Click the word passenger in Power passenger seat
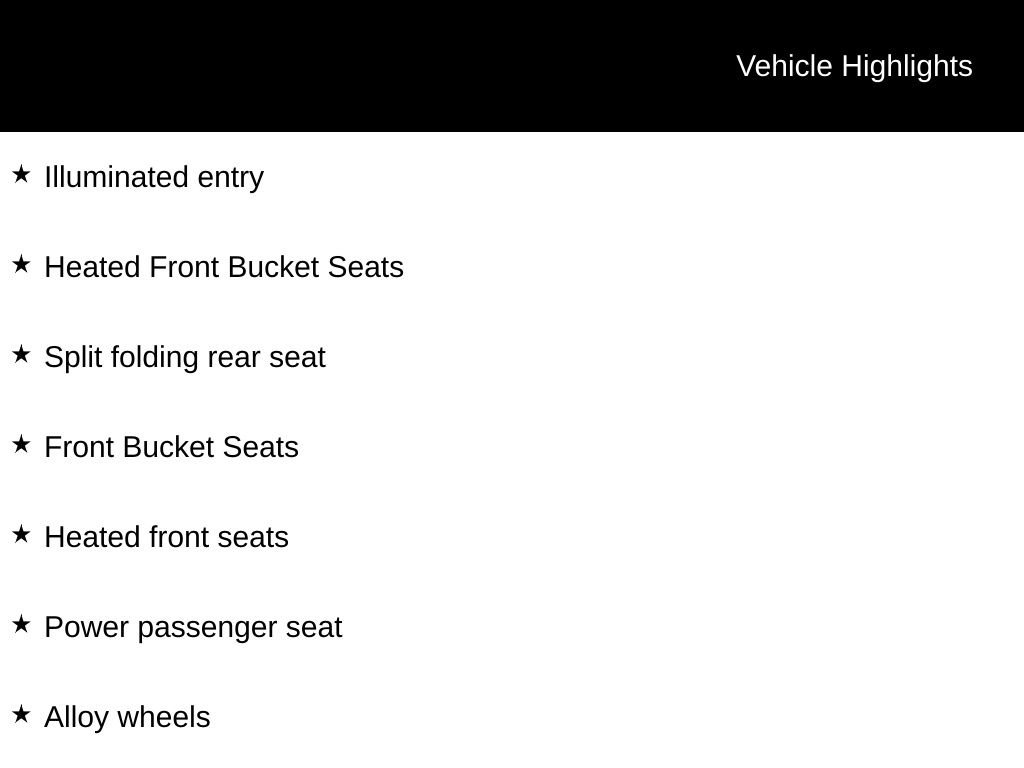Image resolution: width=1024 pixels, height=768 pixels. tap(207, 629)
